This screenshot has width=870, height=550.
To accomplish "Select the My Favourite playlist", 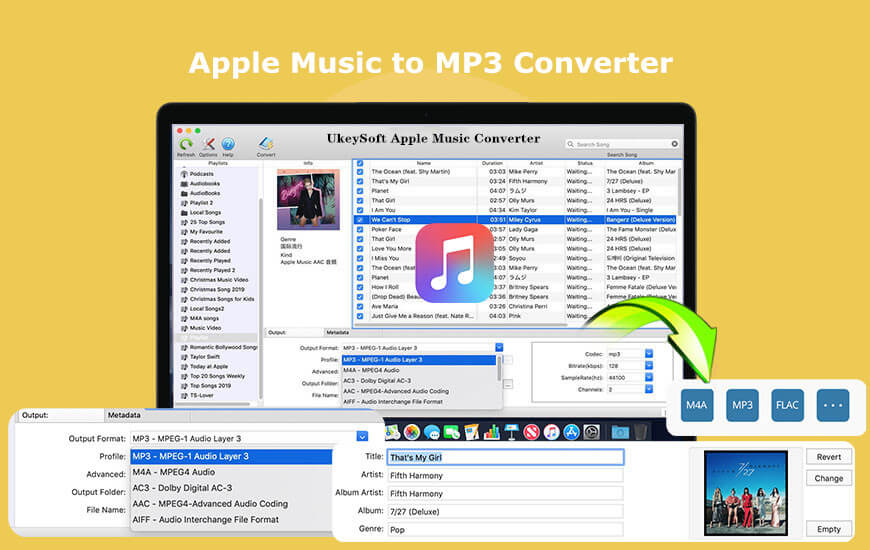I will (202, 231).
